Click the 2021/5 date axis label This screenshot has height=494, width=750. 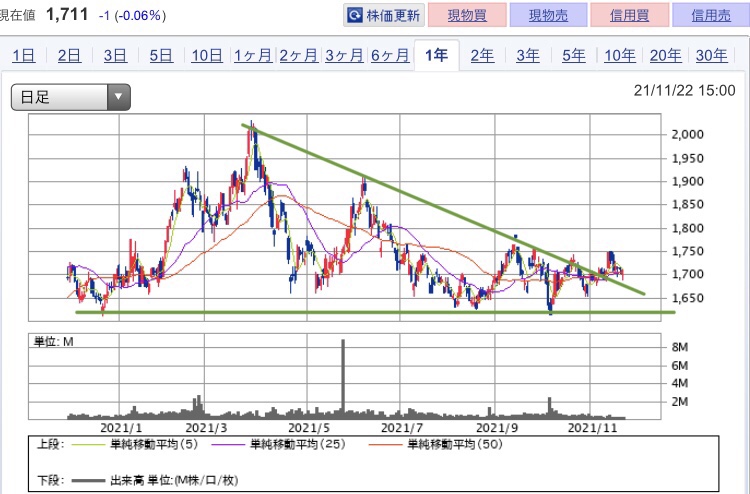point(309,427)
